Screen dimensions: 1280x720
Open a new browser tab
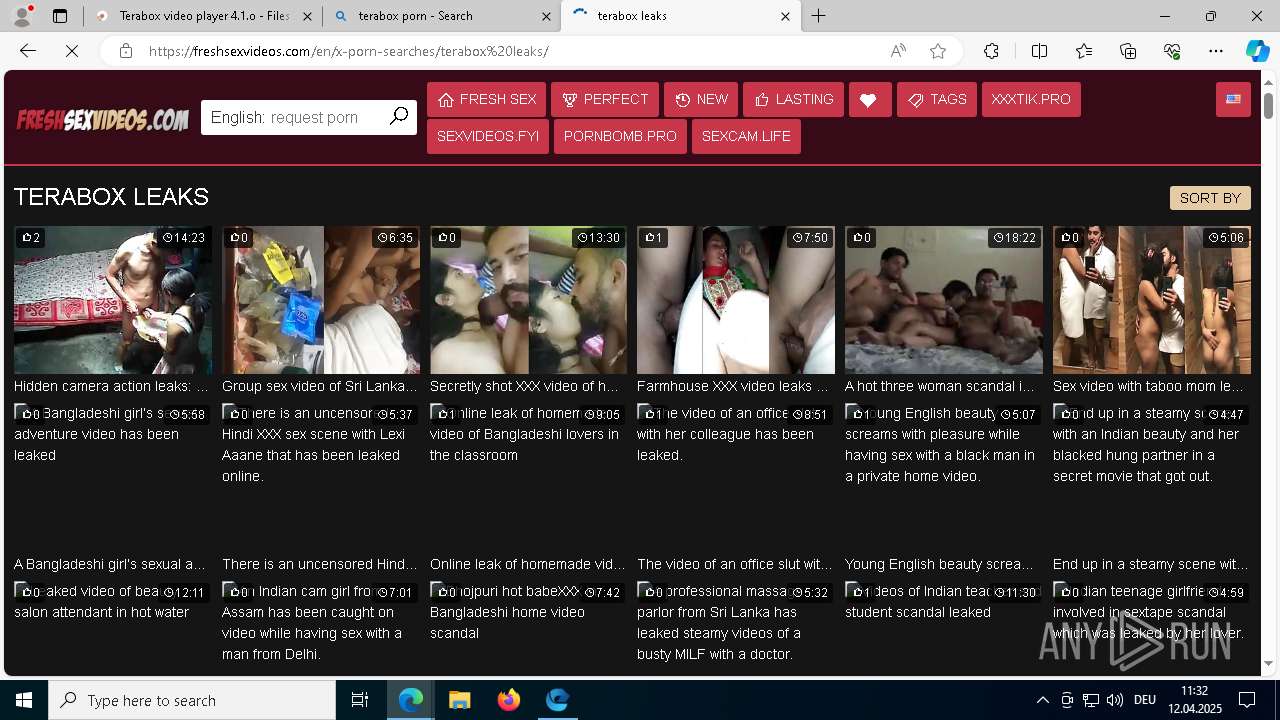coord(819,16)
